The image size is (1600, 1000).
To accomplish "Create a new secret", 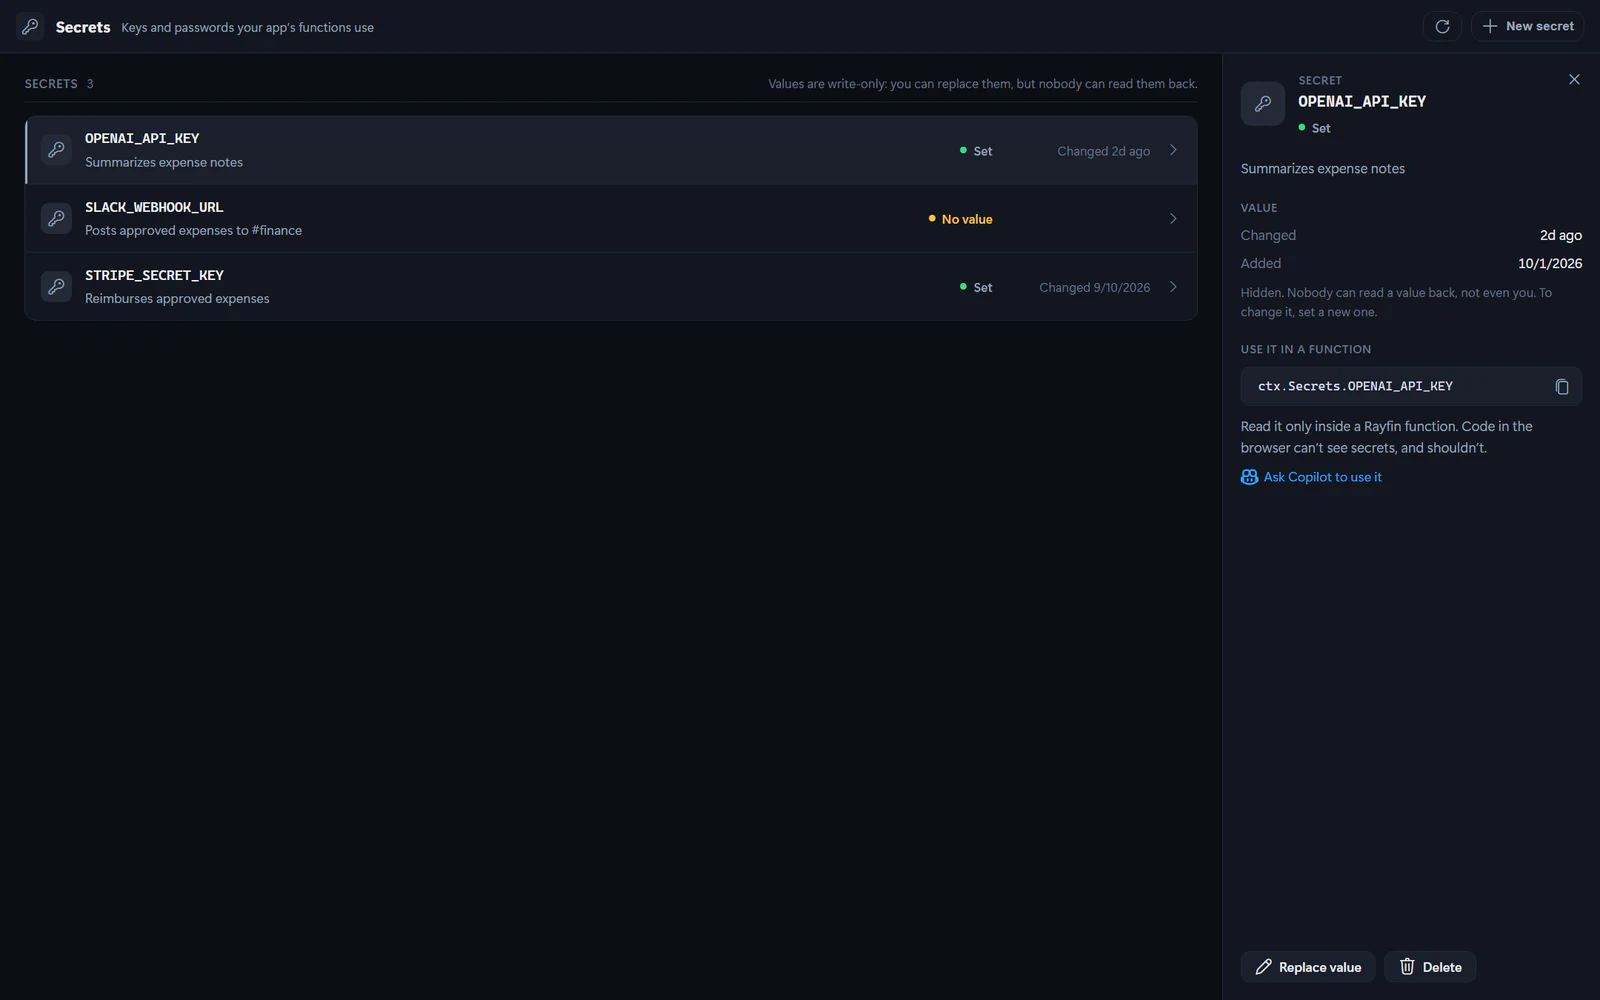I will point(1527,26).
